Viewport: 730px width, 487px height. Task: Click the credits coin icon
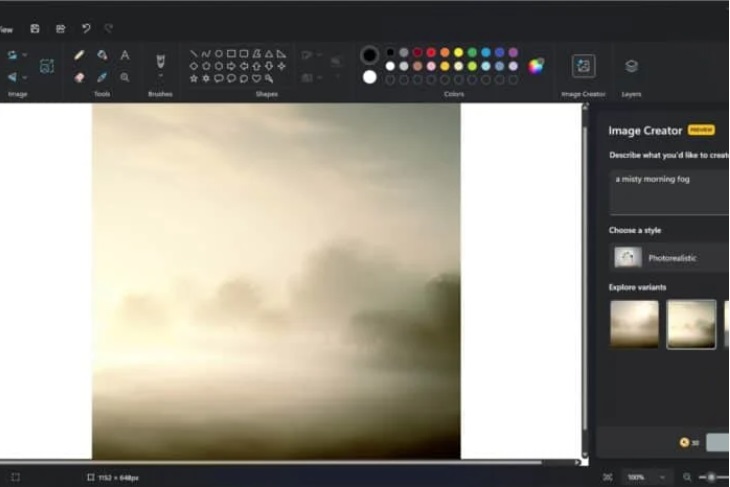684,442
